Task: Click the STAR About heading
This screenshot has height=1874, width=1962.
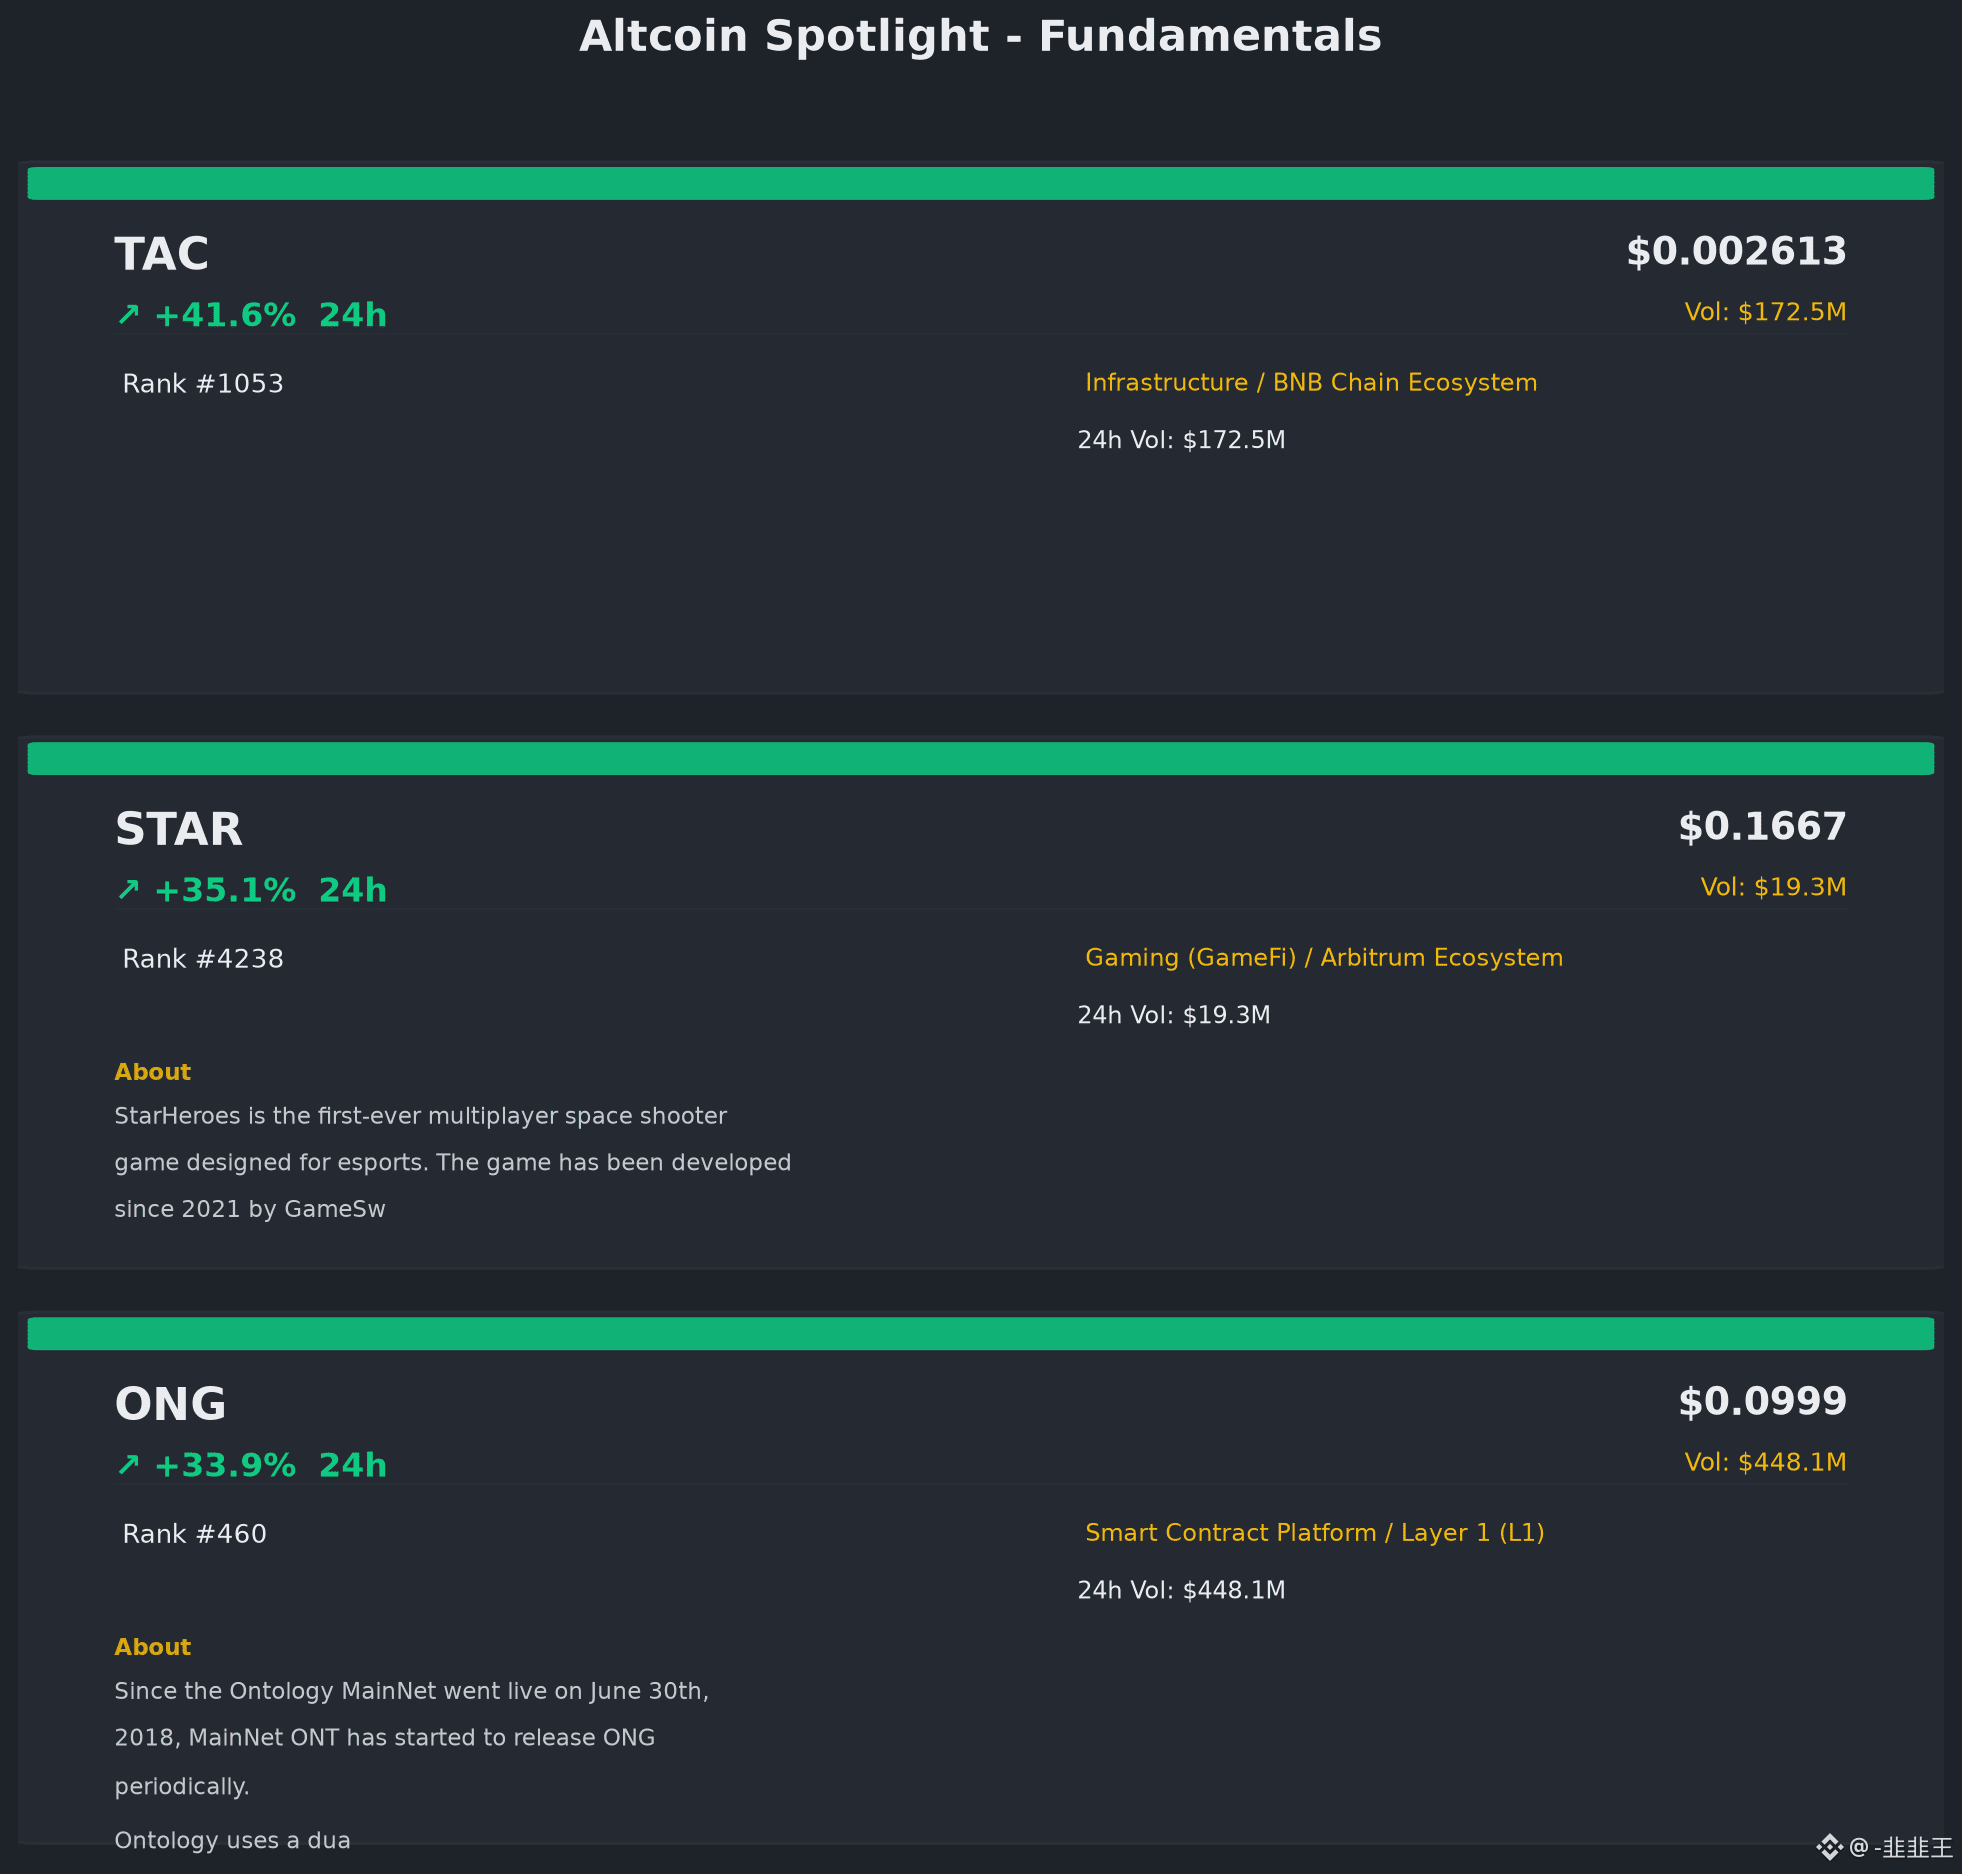Action: coord(152,1072)
